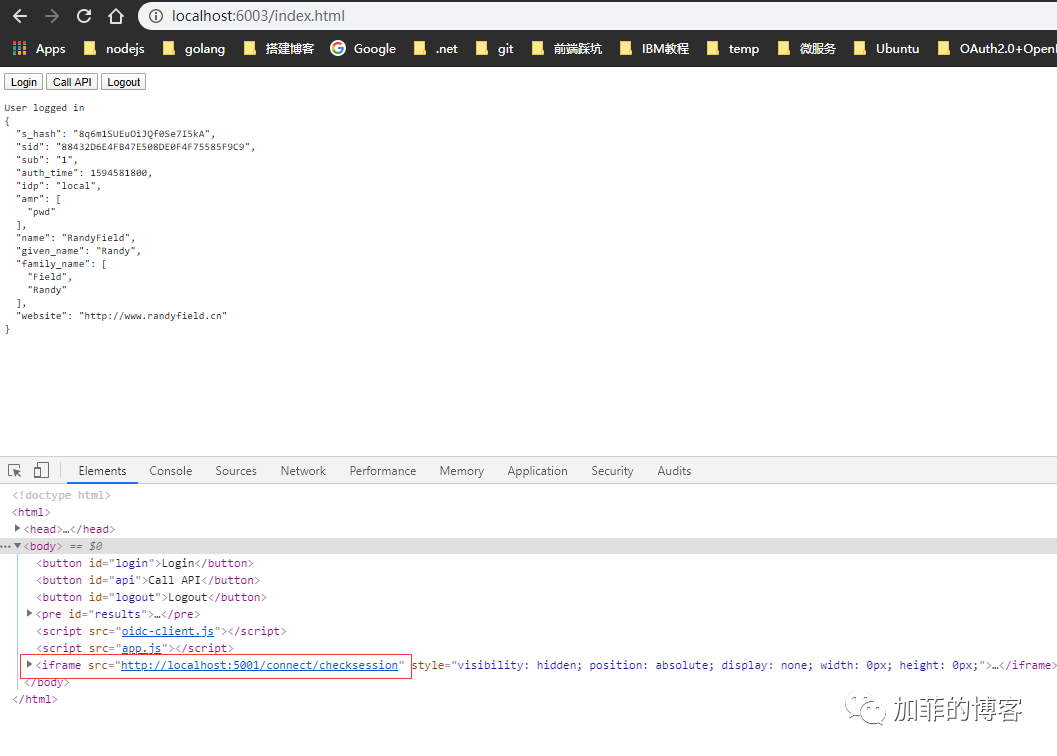This screenshot has height=756, width=1057.
Task: Open the IBM教程 bookmark folder
Action: (x=654, y=49)
